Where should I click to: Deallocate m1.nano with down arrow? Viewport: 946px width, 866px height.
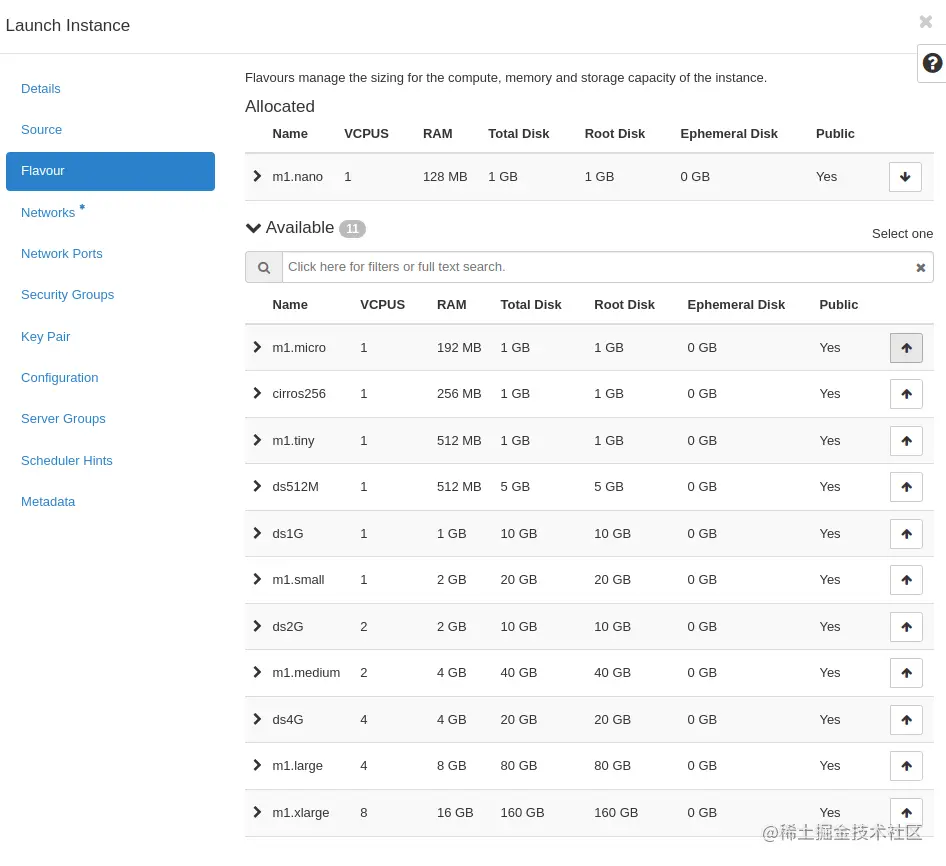click(x=905, y=177)
